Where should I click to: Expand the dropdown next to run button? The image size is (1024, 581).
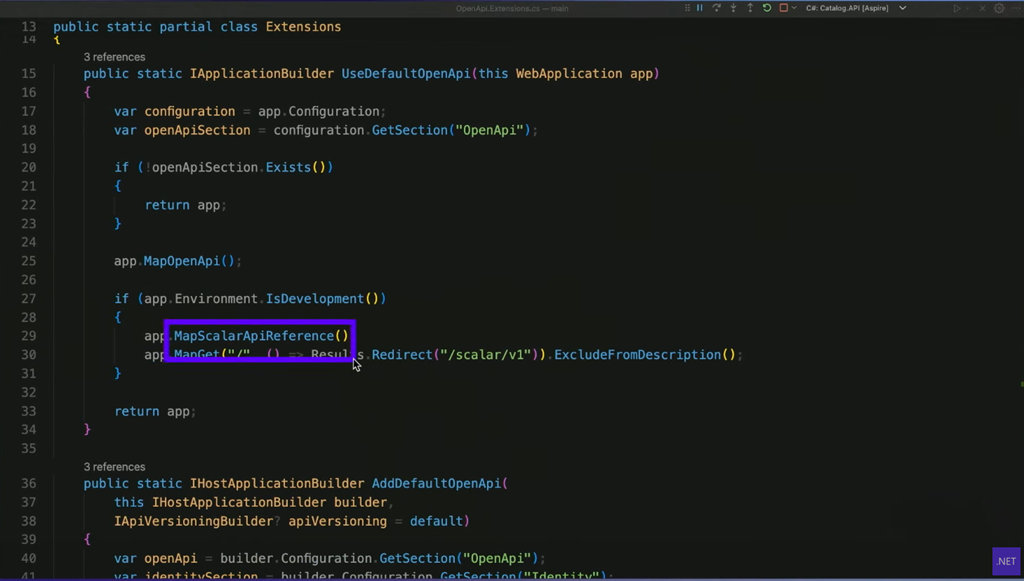pos(969,8)
